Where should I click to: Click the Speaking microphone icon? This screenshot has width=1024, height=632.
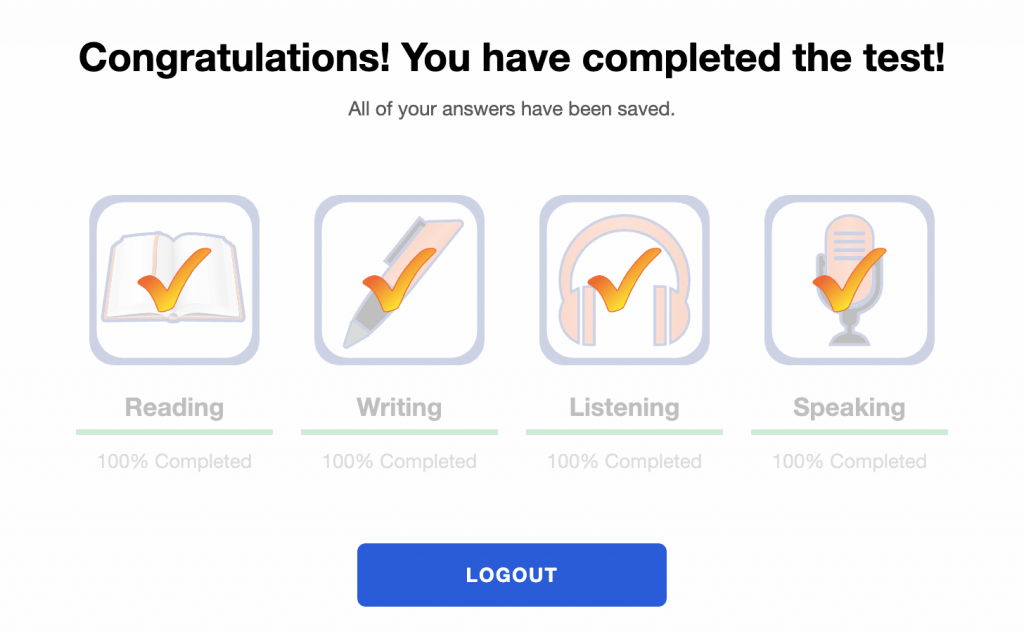point(849,280)
